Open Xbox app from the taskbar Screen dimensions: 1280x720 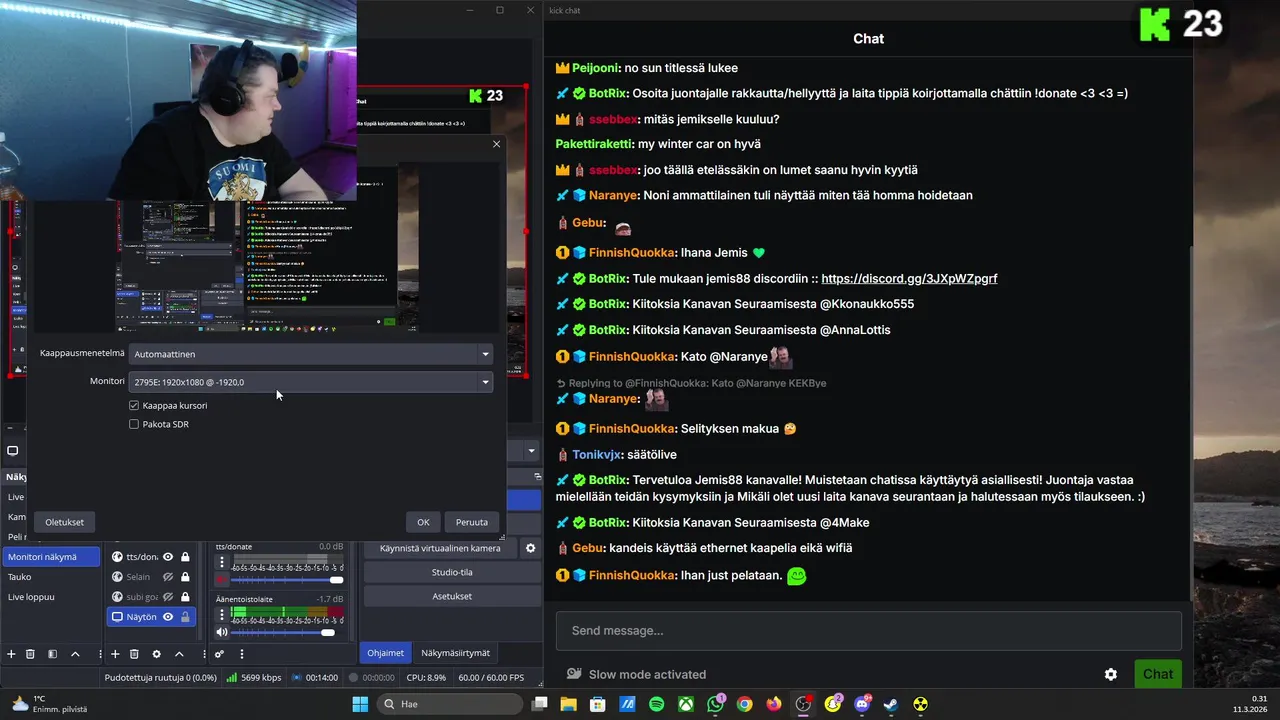click(686, 704)
